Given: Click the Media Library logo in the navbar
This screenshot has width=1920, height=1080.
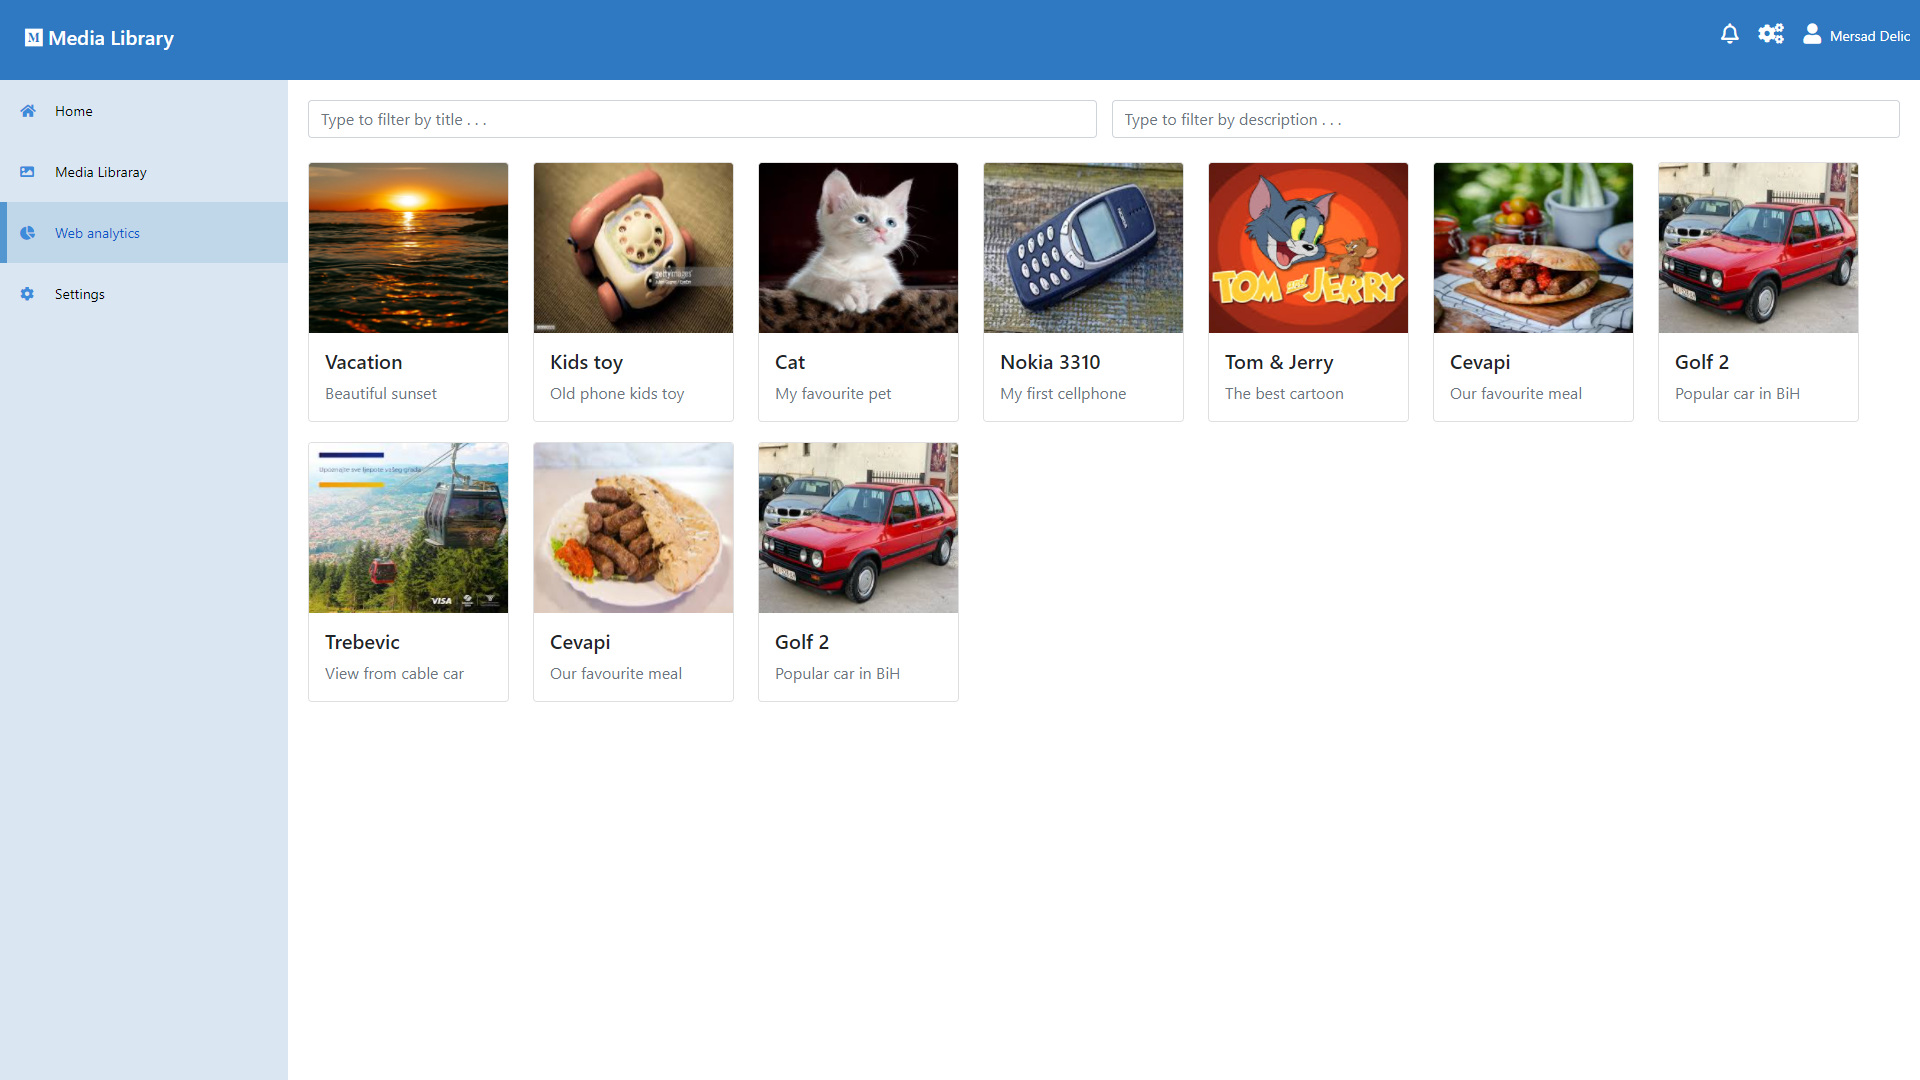Looking at the screenshot, I should click(98, 38).
